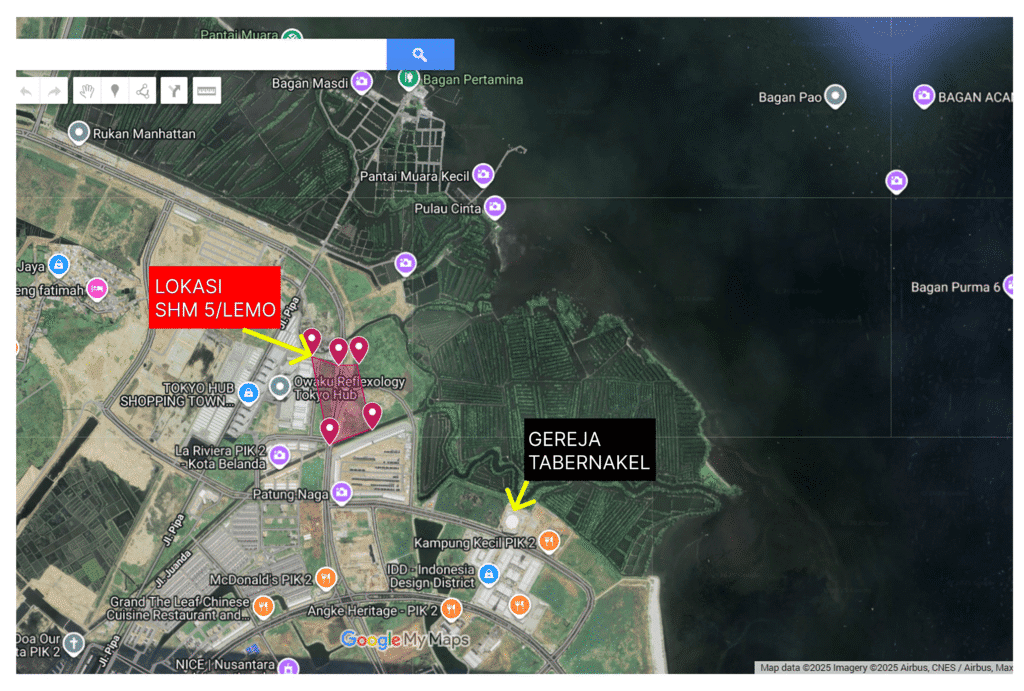Screen dimensions: 1024x691
Task: Pick the ruler measure distance tool
Action: coord(207,92)
